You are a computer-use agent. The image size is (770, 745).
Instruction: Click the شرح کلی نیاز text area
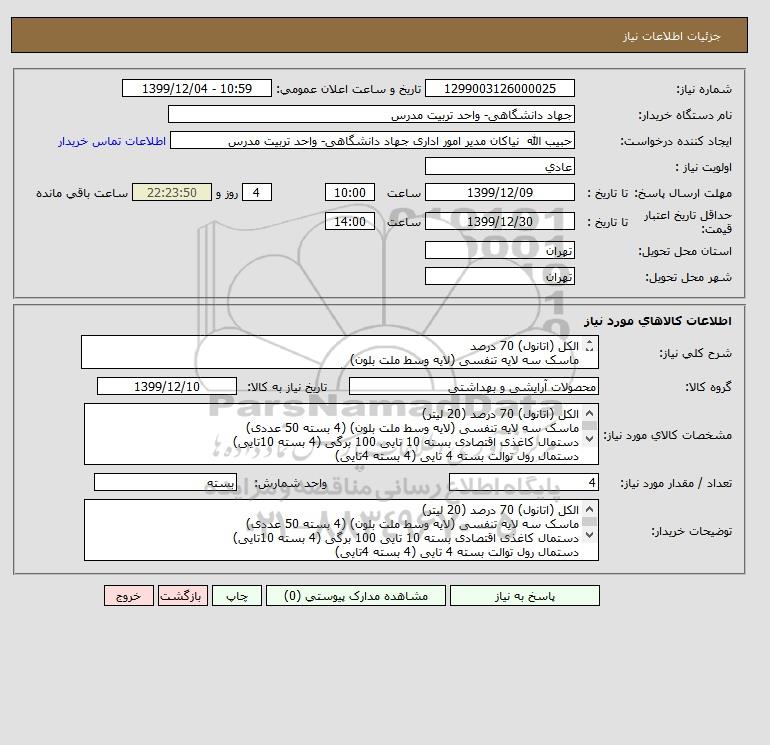(340, 352)
